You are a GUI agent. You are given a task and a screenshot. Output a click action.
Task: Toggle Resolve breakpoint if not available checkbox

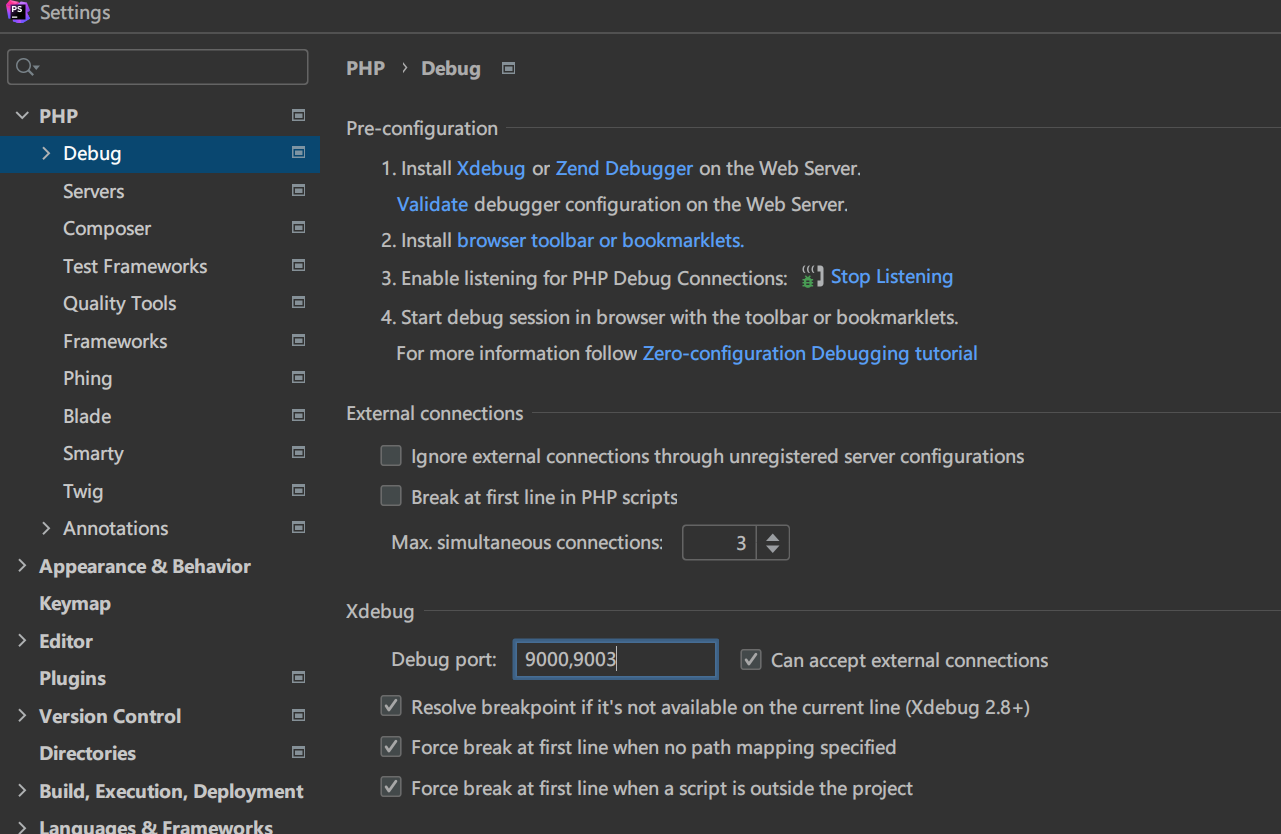coord(391,707)
